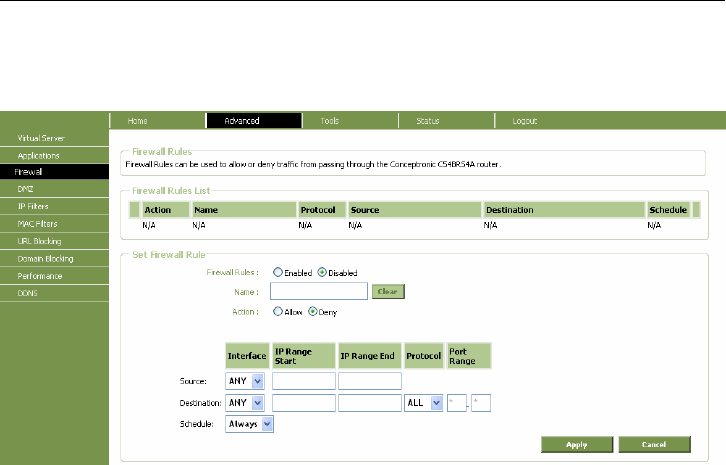Viewport: 726px width, 465px height.
Task: Select the Disabled radio for Firewall Rules
Action: tap(323, 272)
